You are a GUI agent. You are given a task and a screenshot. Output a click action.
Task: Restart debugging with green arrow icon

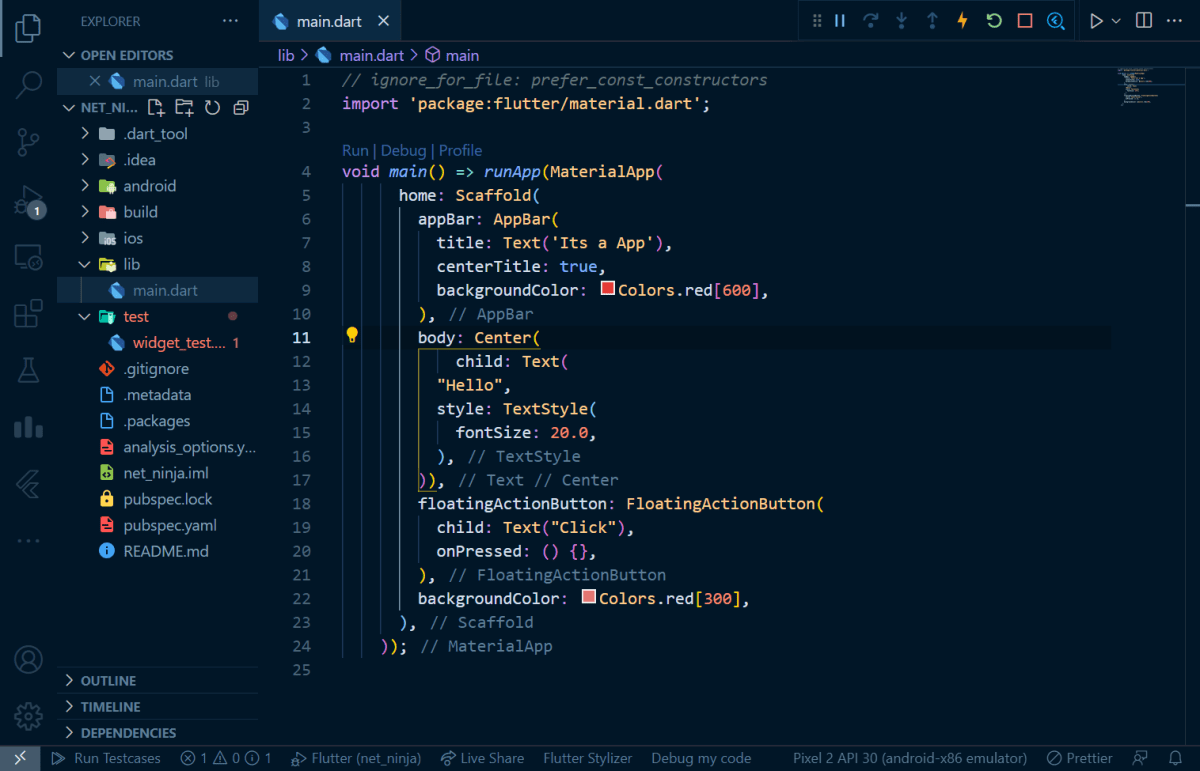(x=994, y=21)
